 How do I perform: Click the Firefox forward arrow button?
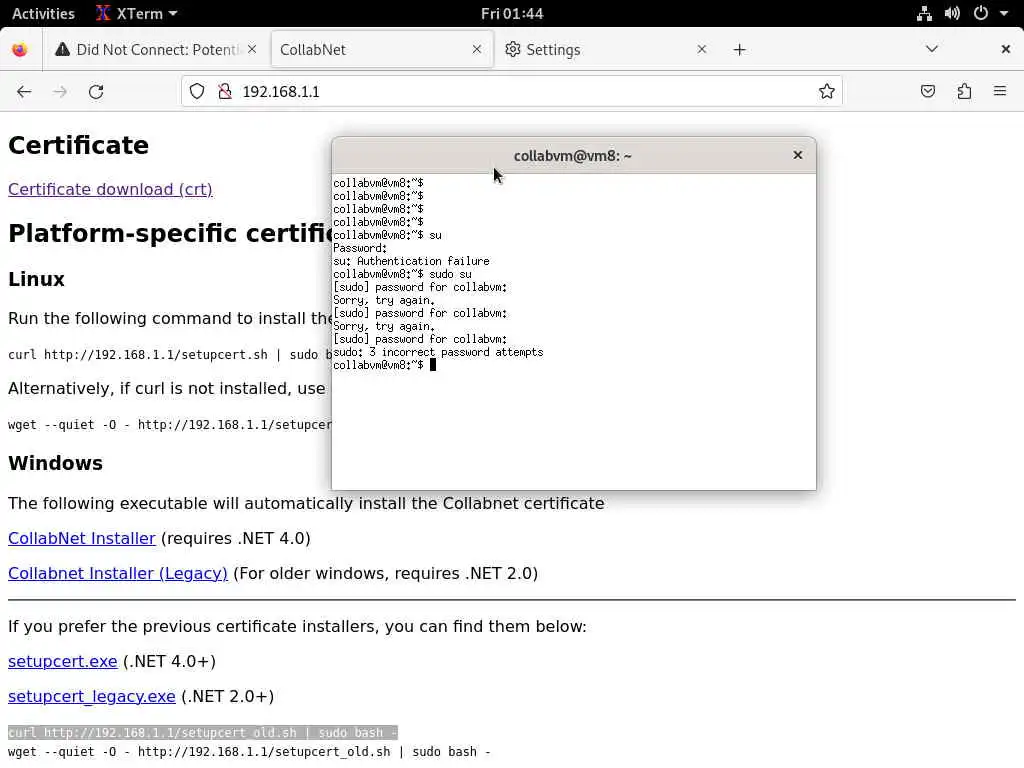(60, 91)
